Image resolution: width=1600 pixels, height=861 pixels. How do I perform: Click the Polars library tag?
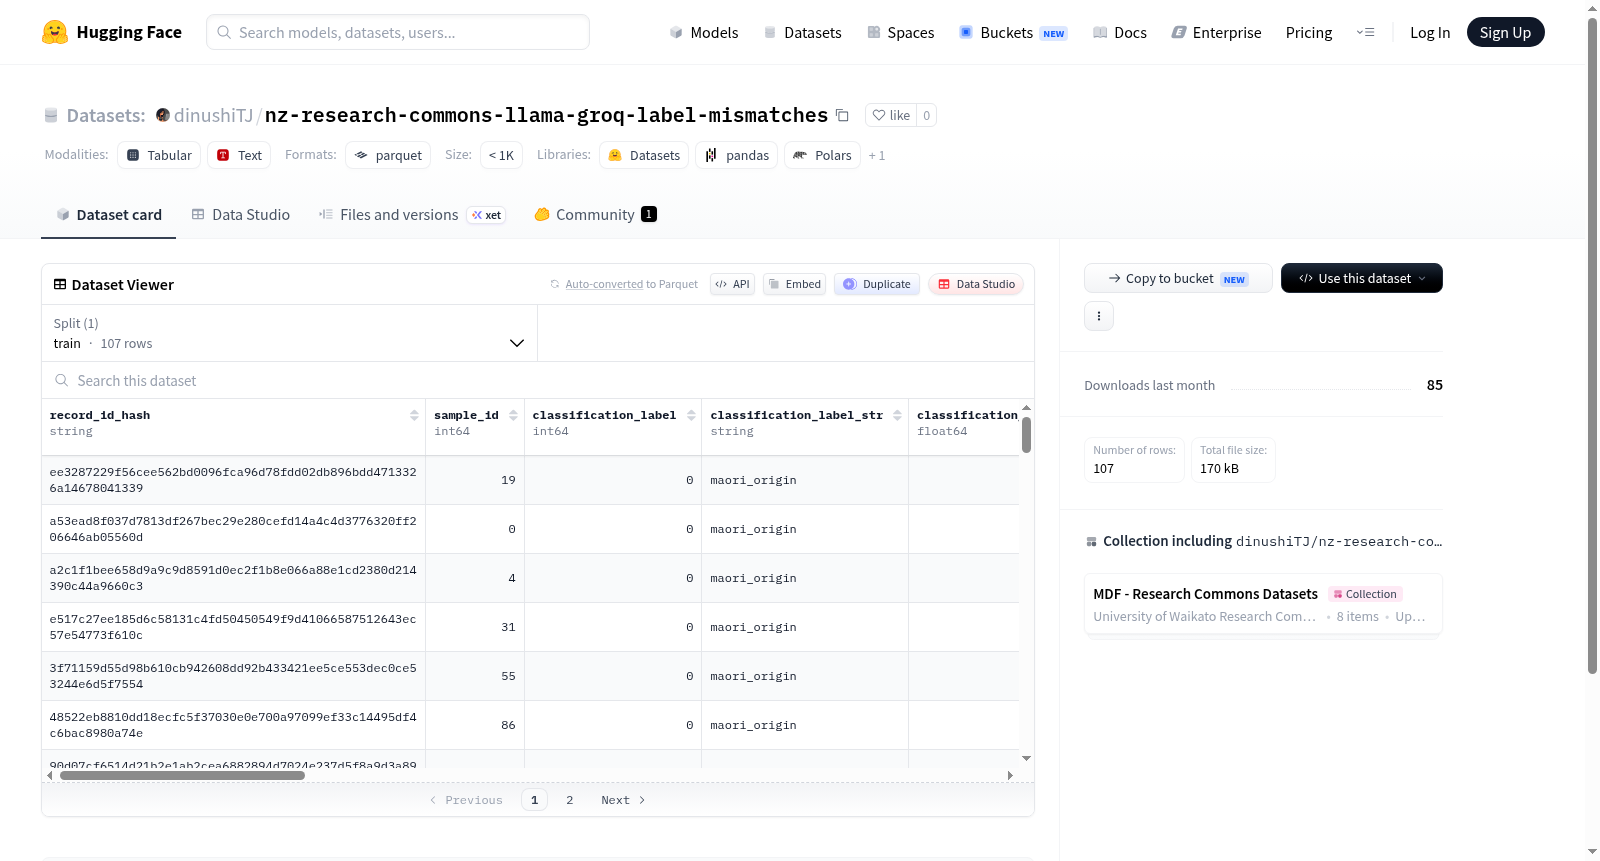tap(822, 155)
